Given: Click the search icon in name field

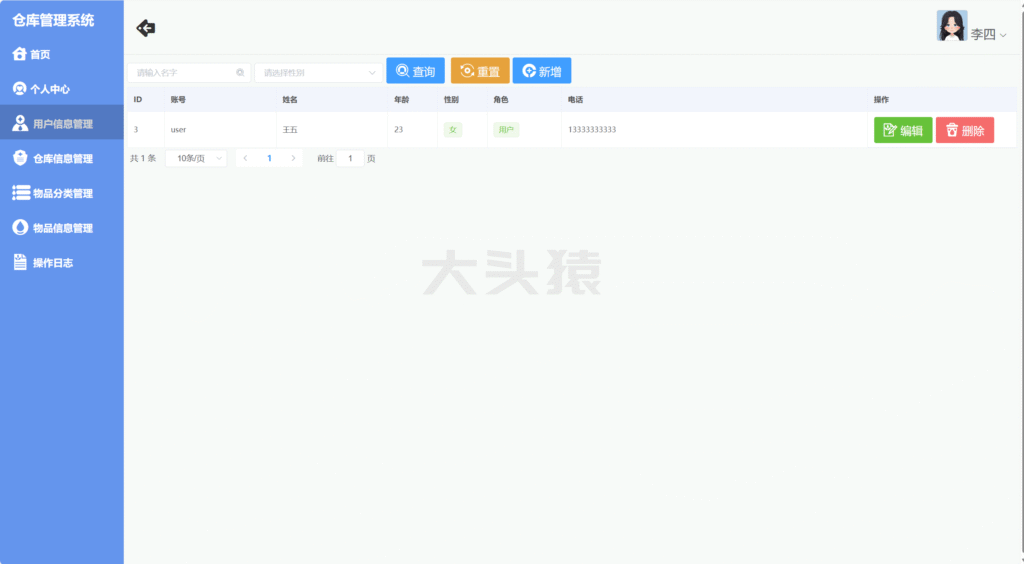Looking at the screenshot, I should 240,72.
